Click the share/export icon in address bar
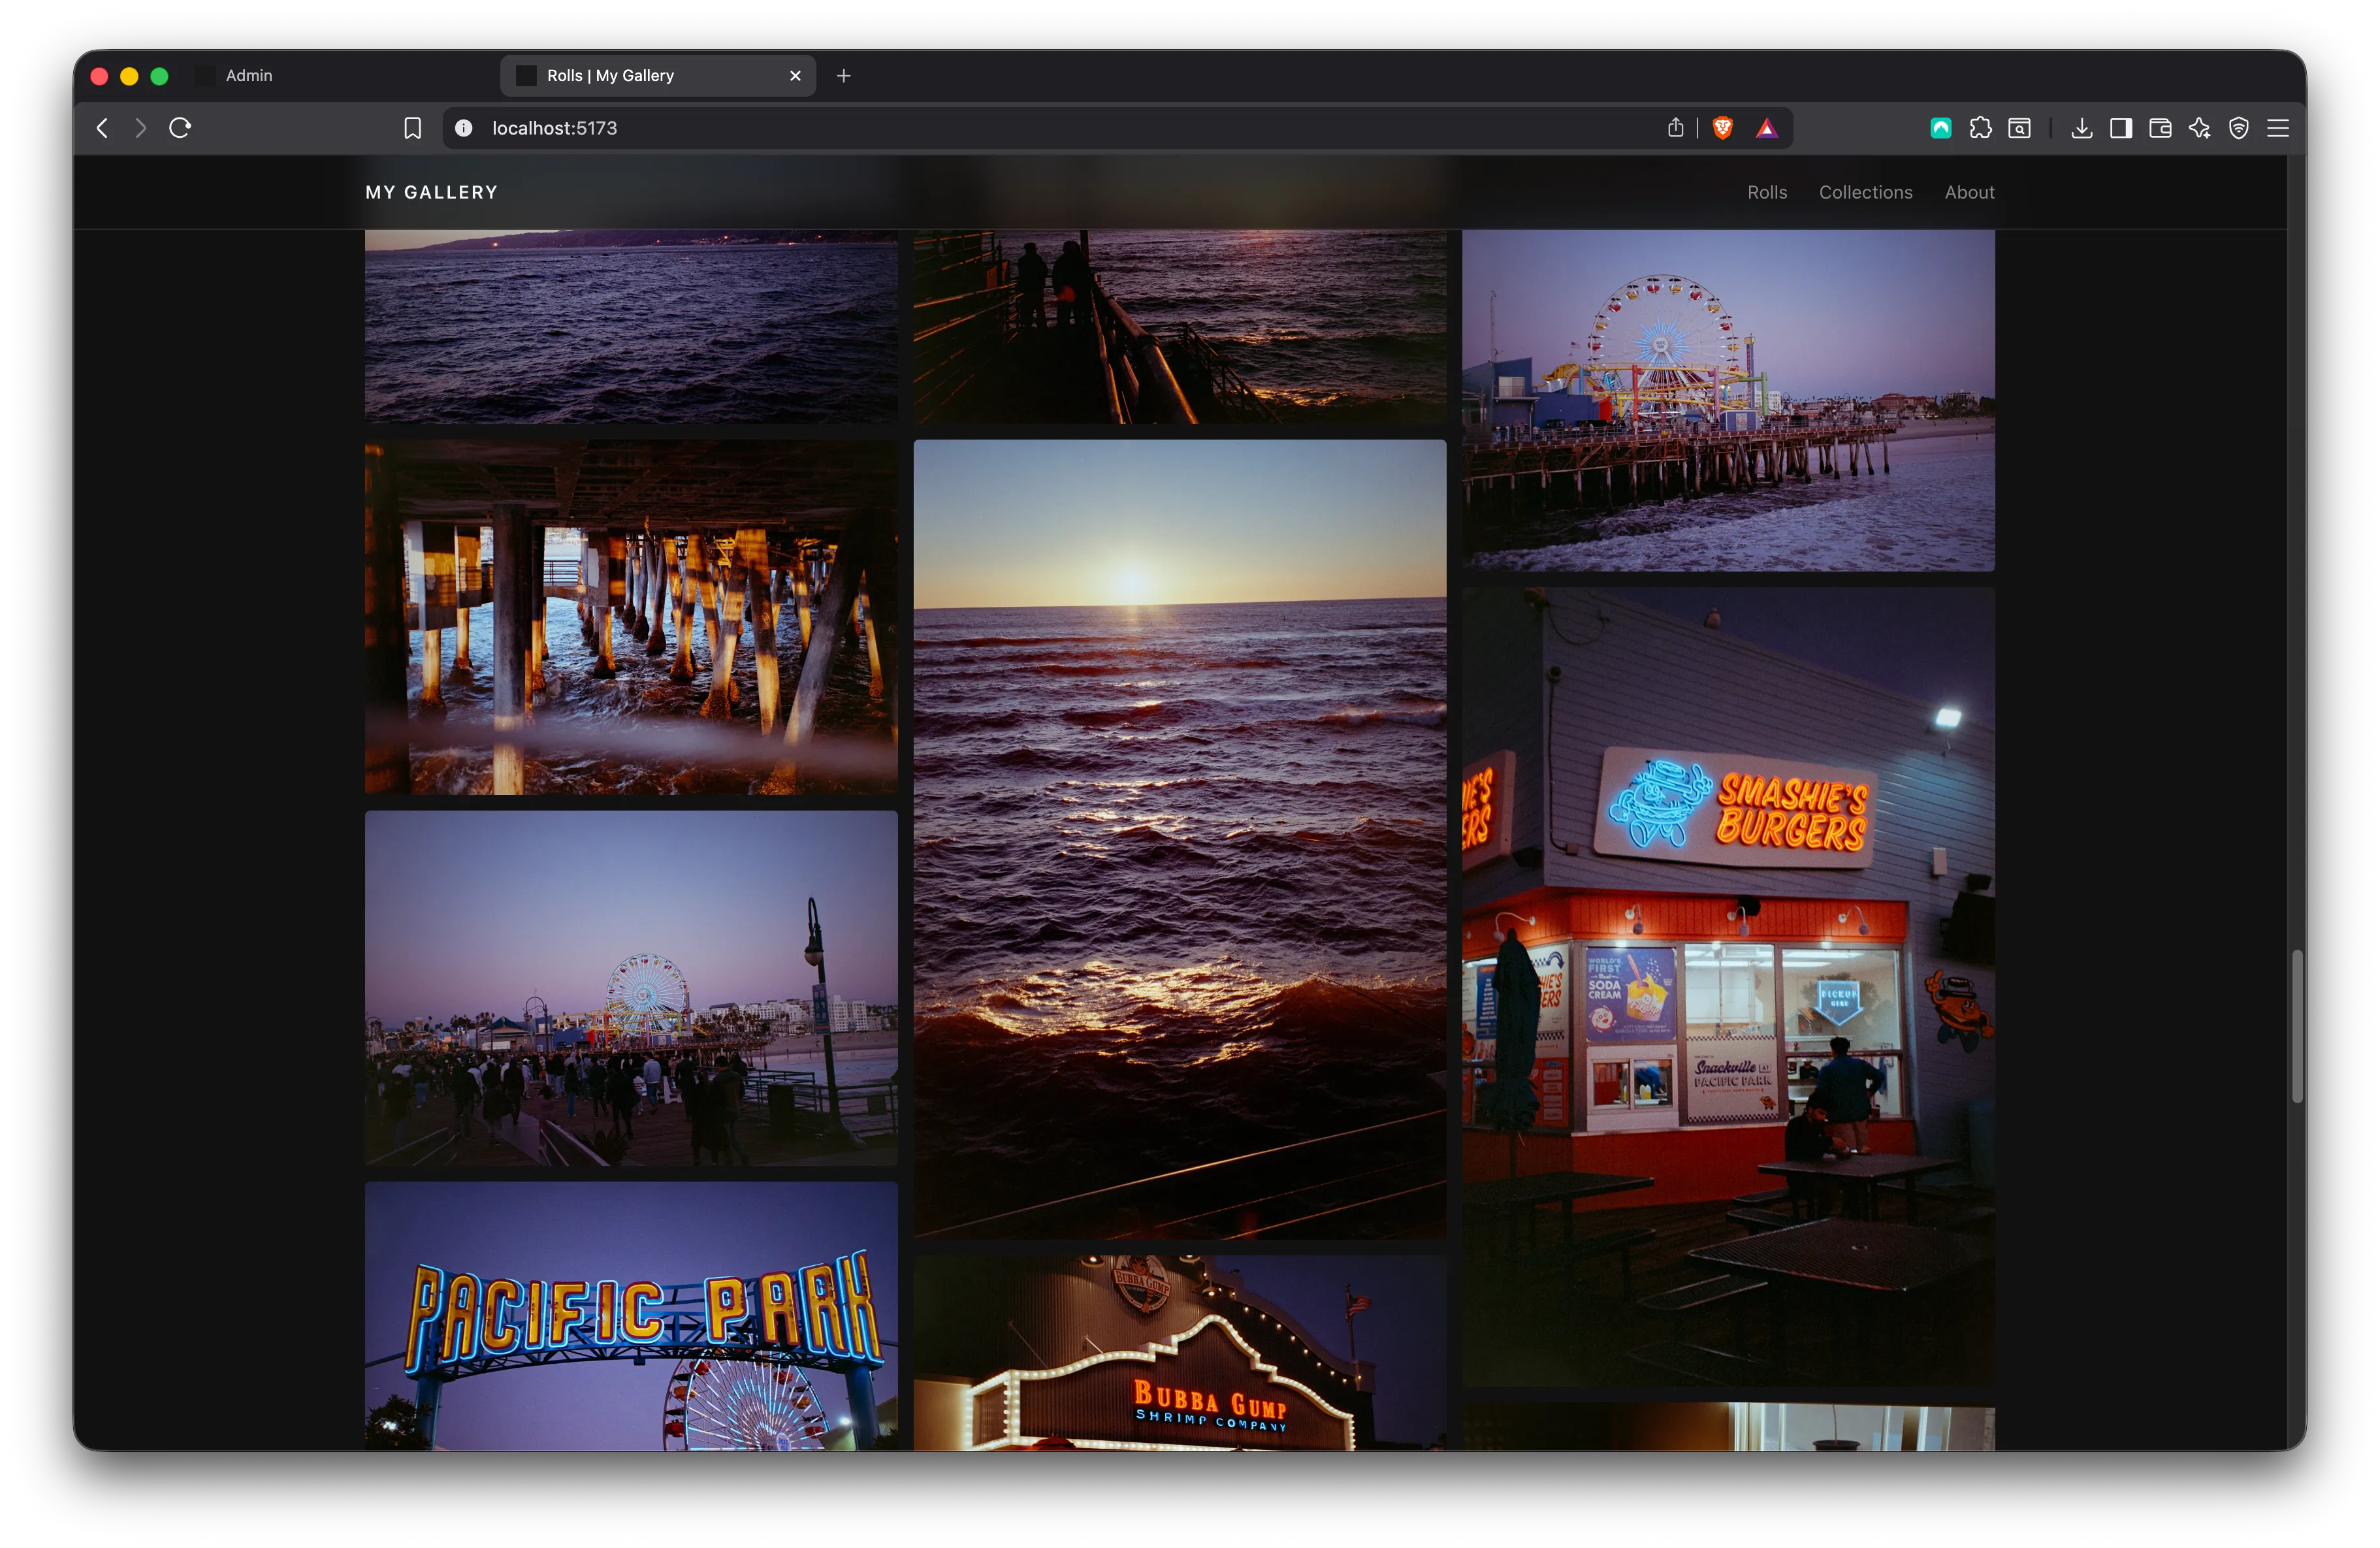The image size is (2380, 1548). (1675, 127)
